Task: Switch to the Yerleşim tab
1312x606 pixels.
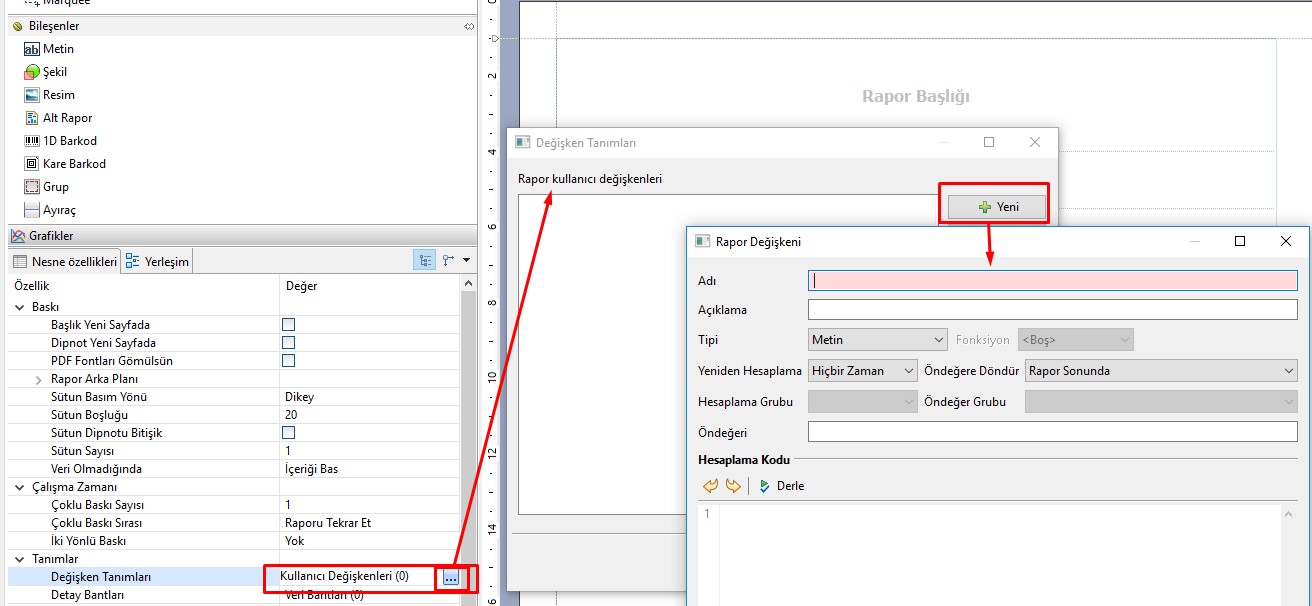Action: (x=158, y=262)
